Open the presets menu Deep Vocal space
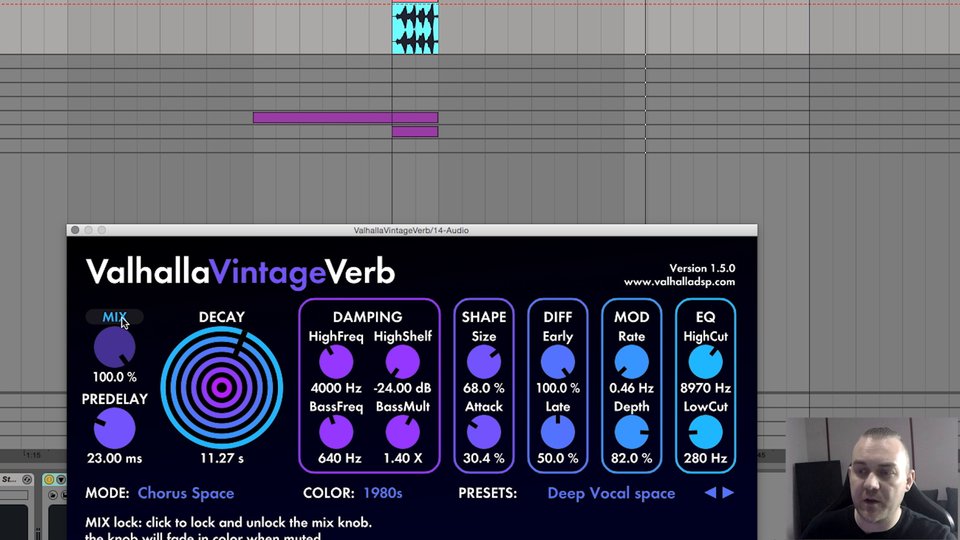The height and width of the screenshot is (540, 960). click(611, 493)
